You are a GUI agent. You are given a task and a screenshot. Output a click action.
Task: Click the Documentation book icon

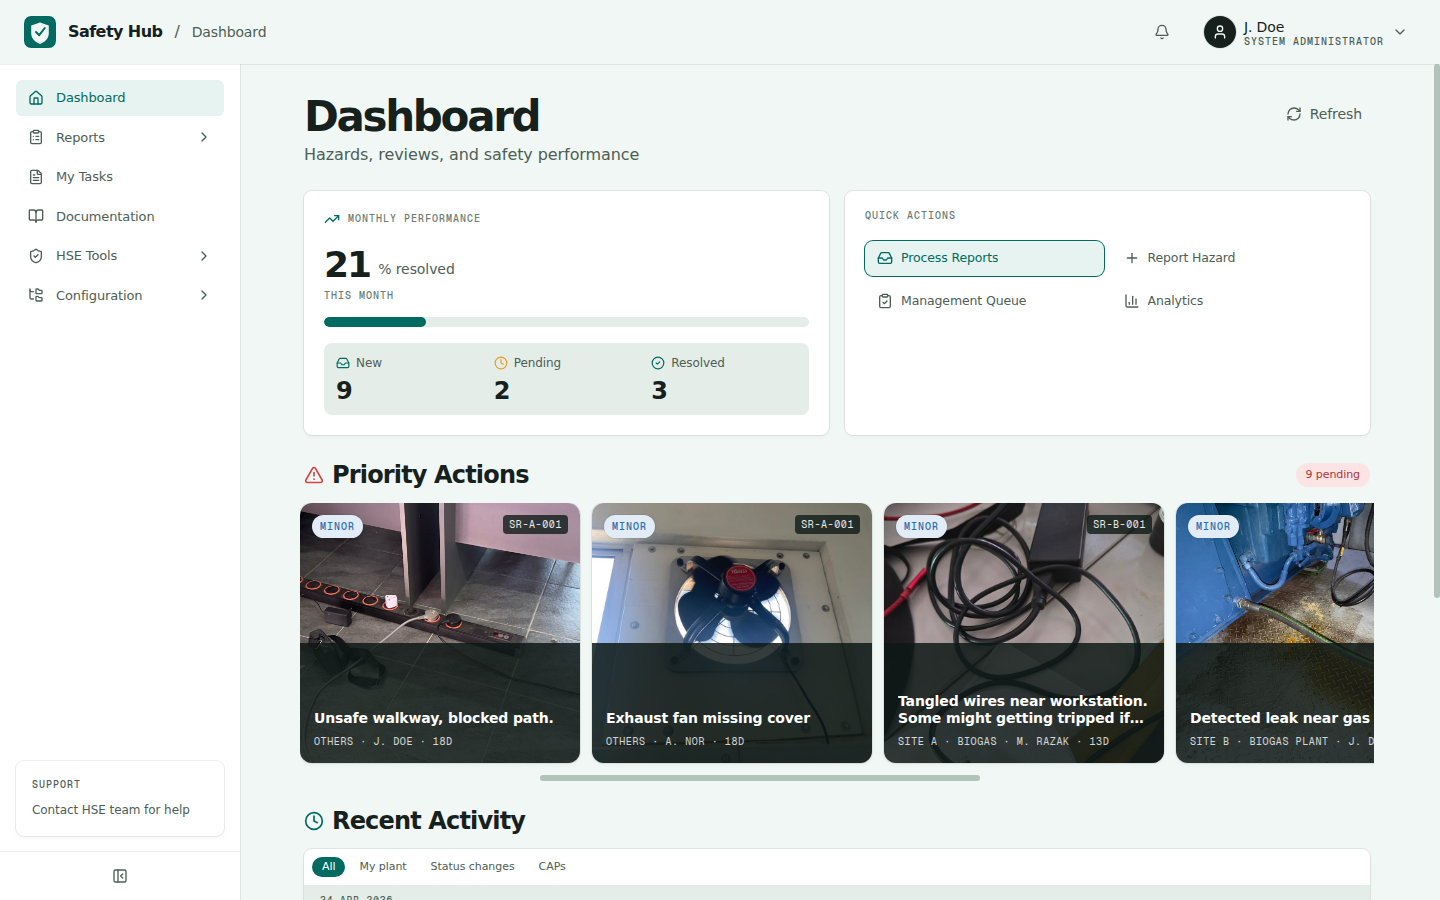click(x=36, y=216)
